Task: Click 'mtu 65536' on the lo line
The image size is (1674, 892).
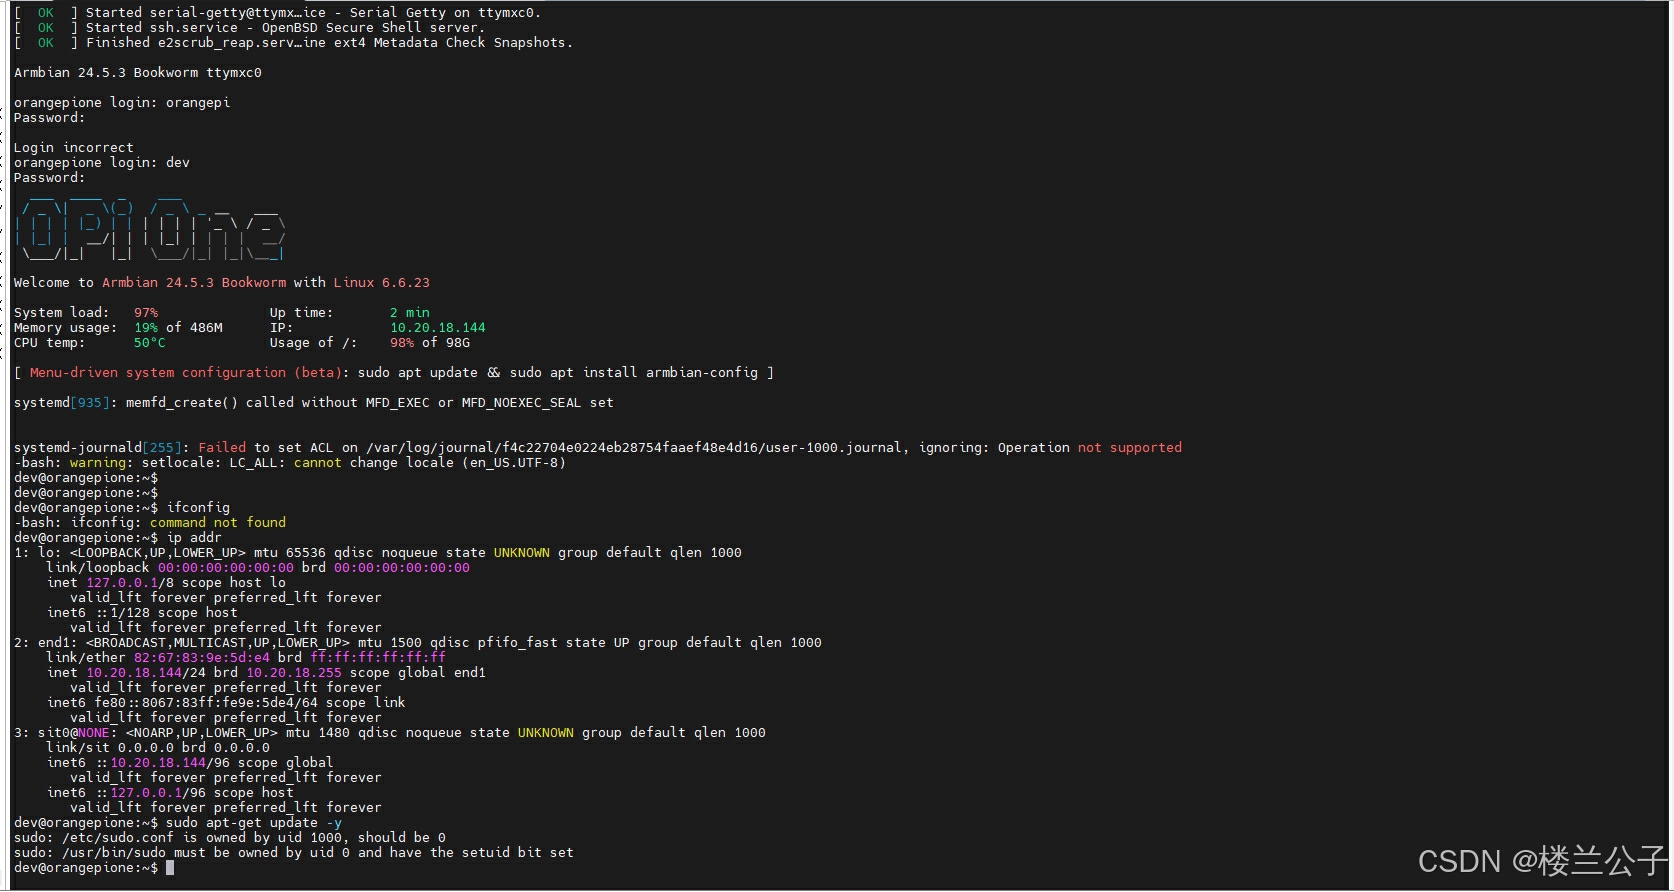Action: click(290, 553)
